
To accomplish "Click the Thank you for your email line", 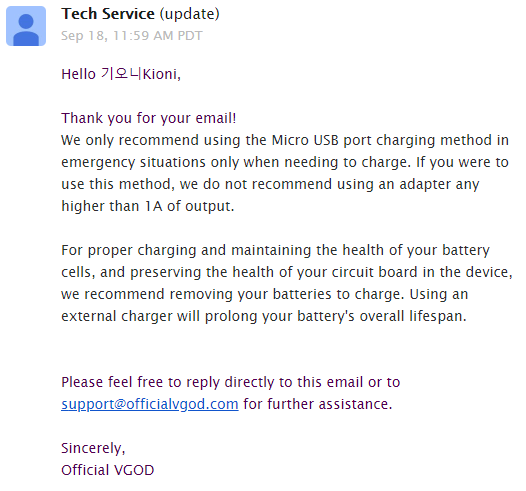I will [x=149, y=118].
